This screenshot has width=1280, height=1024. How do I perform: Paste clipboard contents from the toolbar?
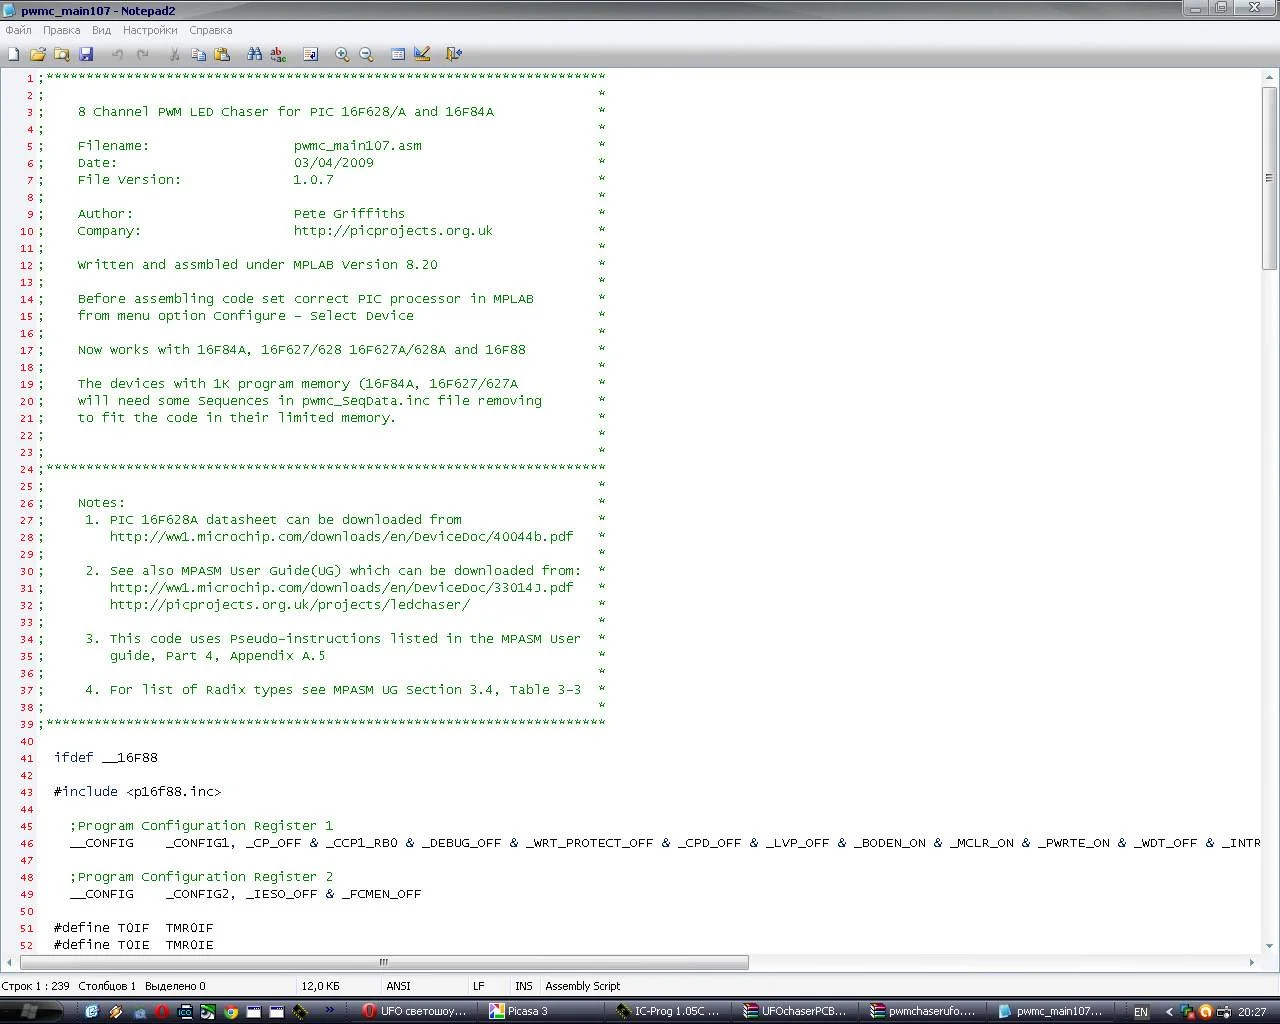coord(222,54)
